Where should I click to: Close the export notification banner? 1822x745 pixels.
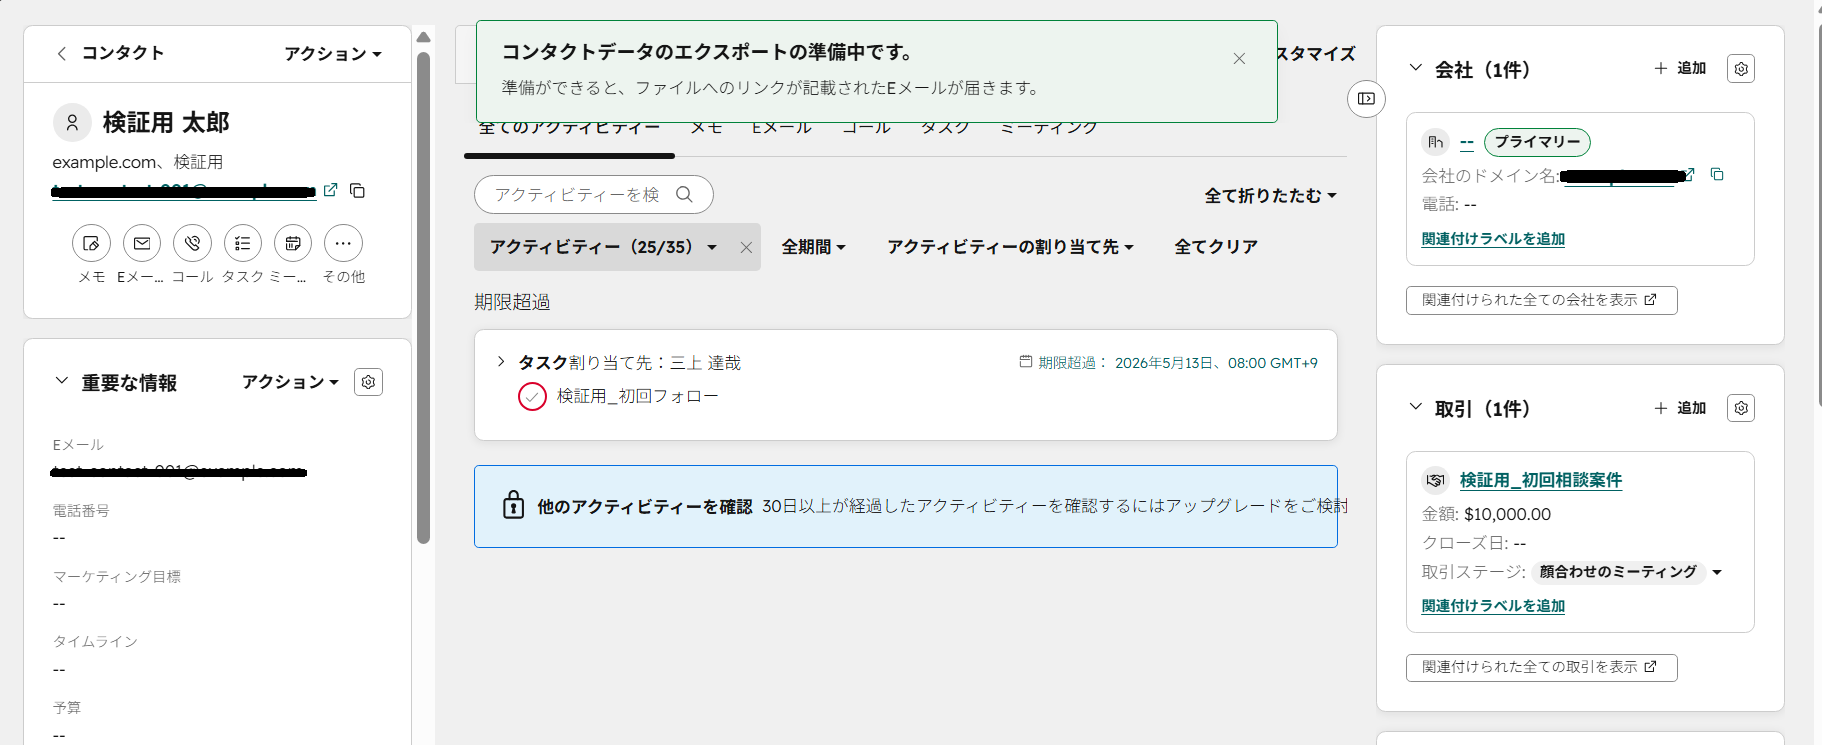[1239, 59]
